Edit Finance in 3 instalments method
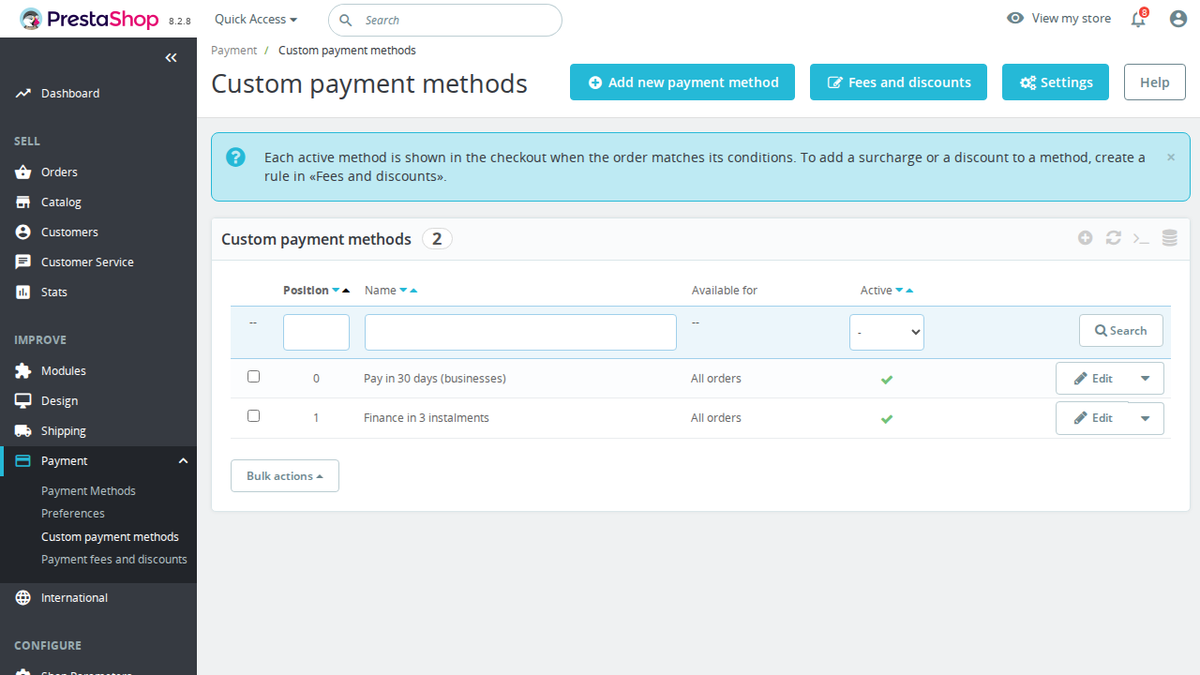Image resolution: width=1200 pixels, height=675 pixels. click(1093, 418)
